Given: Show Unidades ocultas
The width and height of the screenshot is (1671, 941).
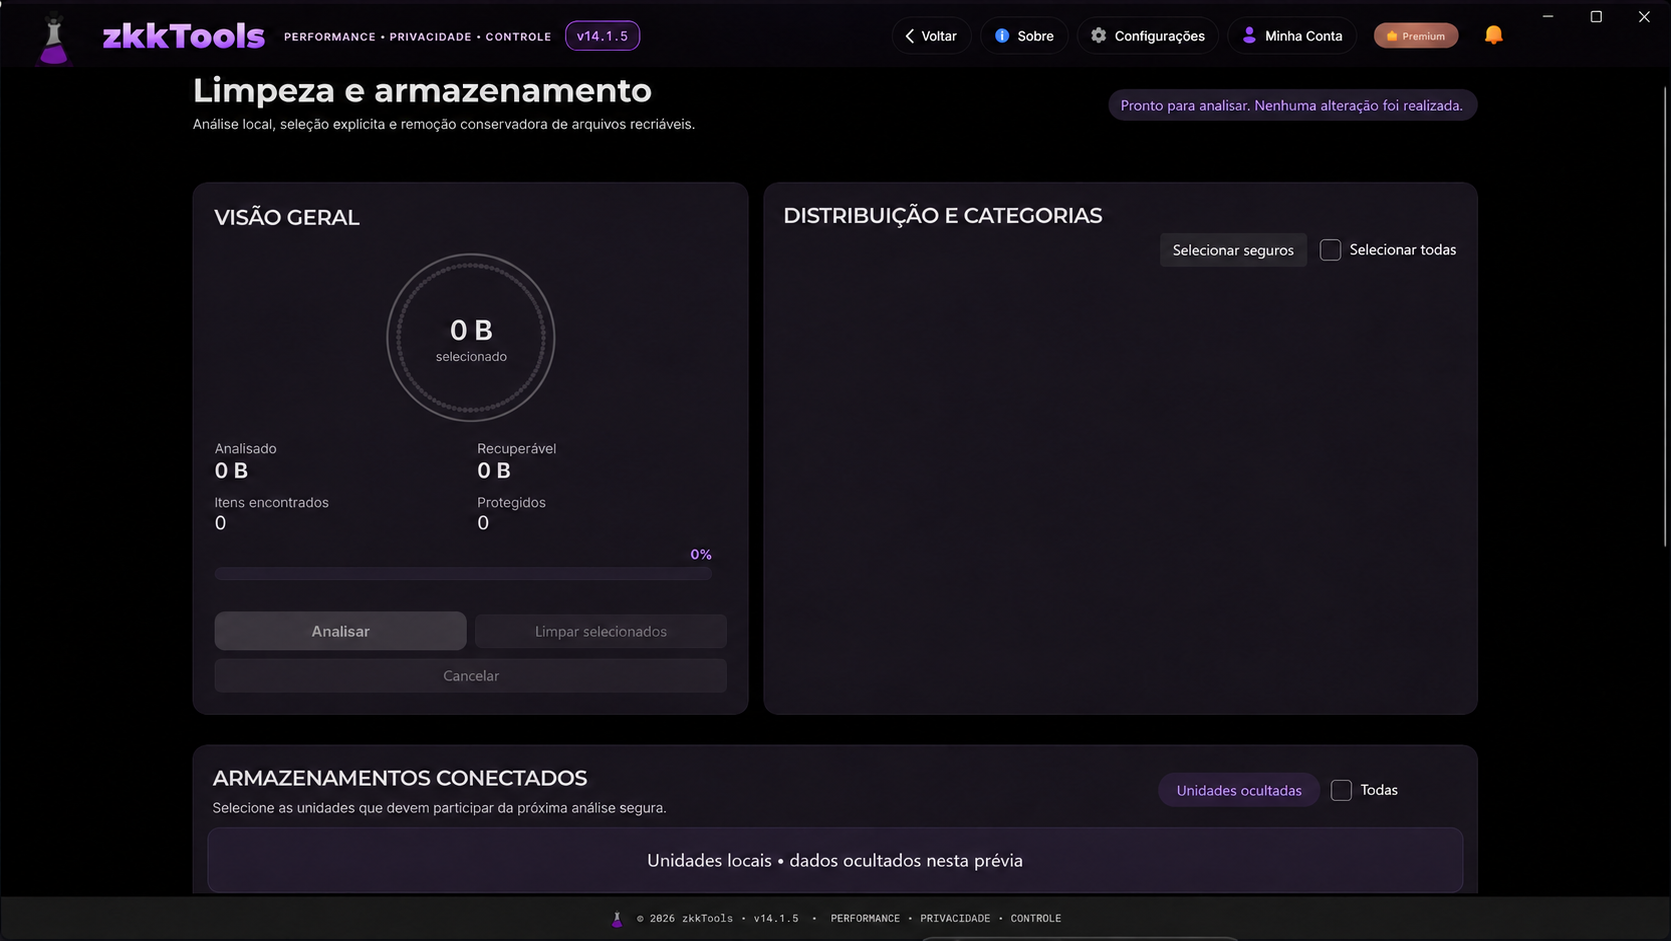Looking at the screenshot, I should 1239,790.
